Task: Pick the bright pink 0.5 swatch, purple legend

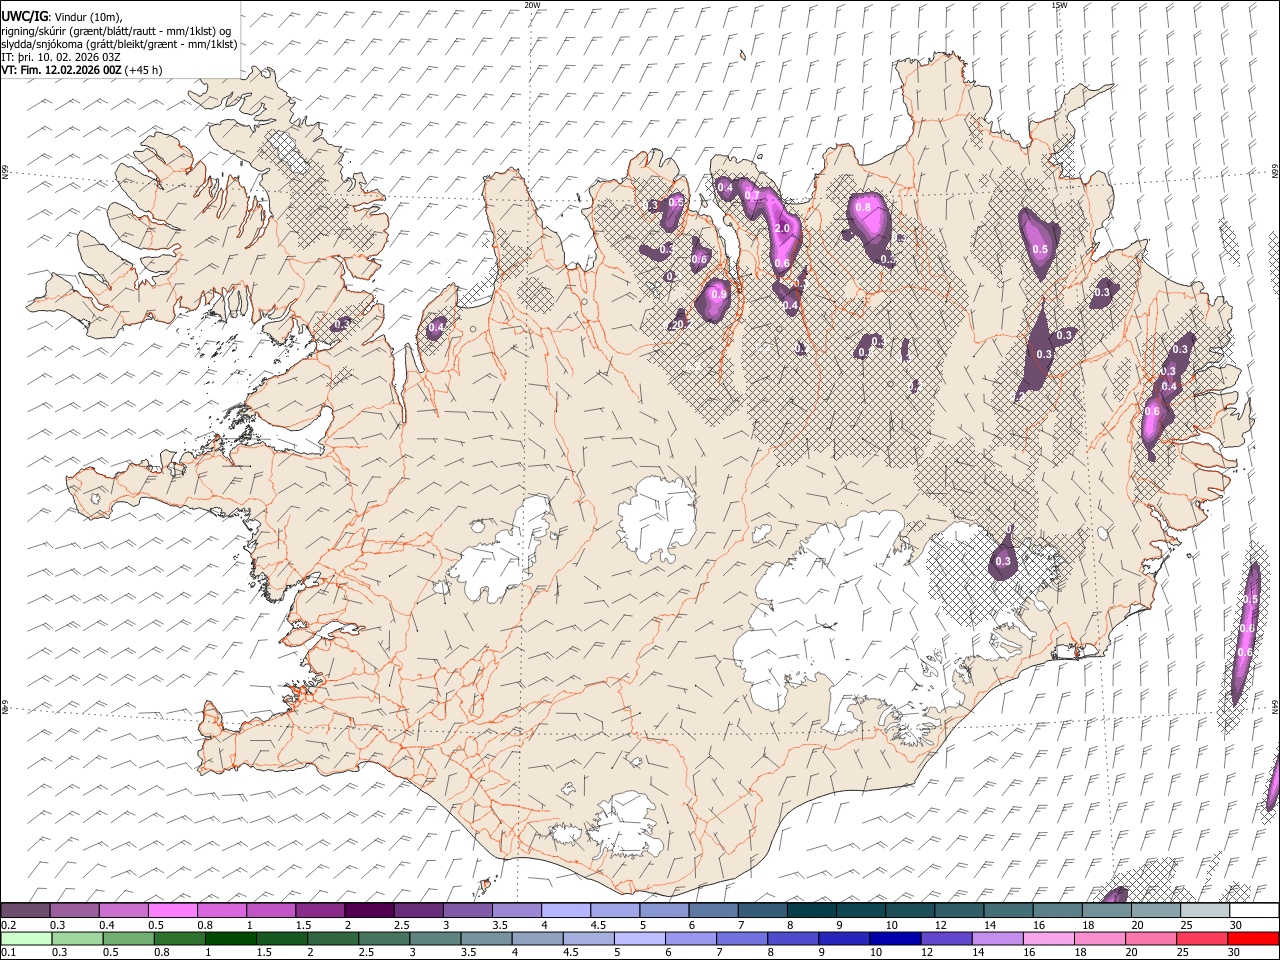Action: coord(172,911)
